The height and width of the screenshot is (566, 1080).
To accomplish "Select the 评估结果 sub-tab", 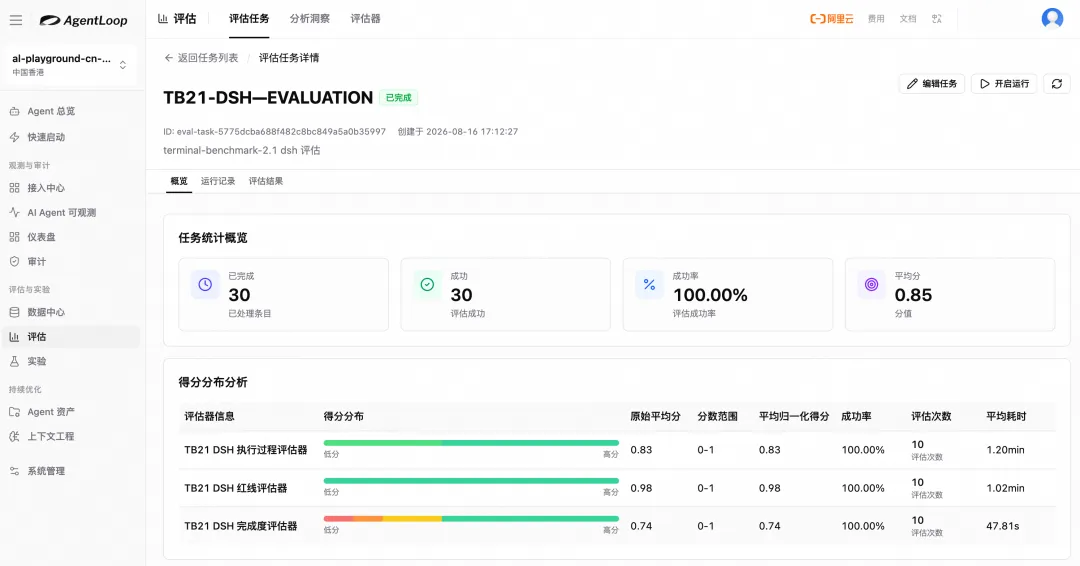I will pyautogui.click(x=266, y=181).
